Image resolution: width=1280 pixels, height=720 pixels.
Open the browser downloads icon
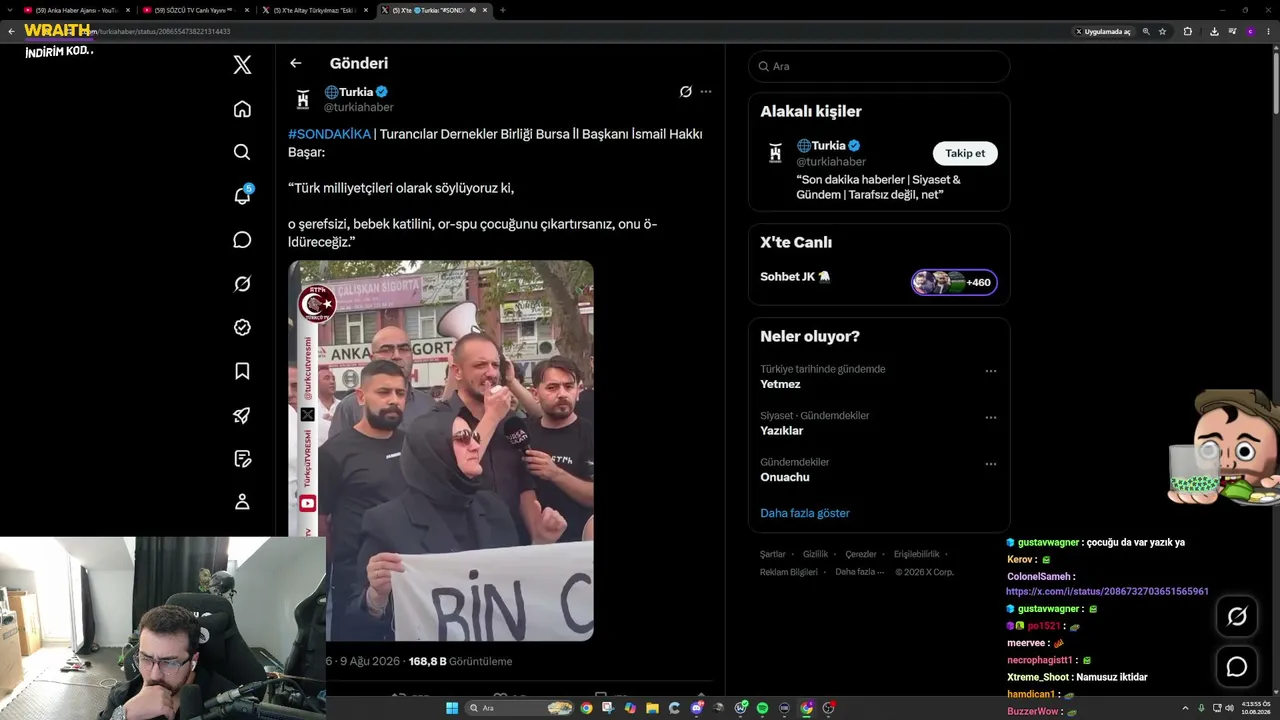coord(1214,31)
